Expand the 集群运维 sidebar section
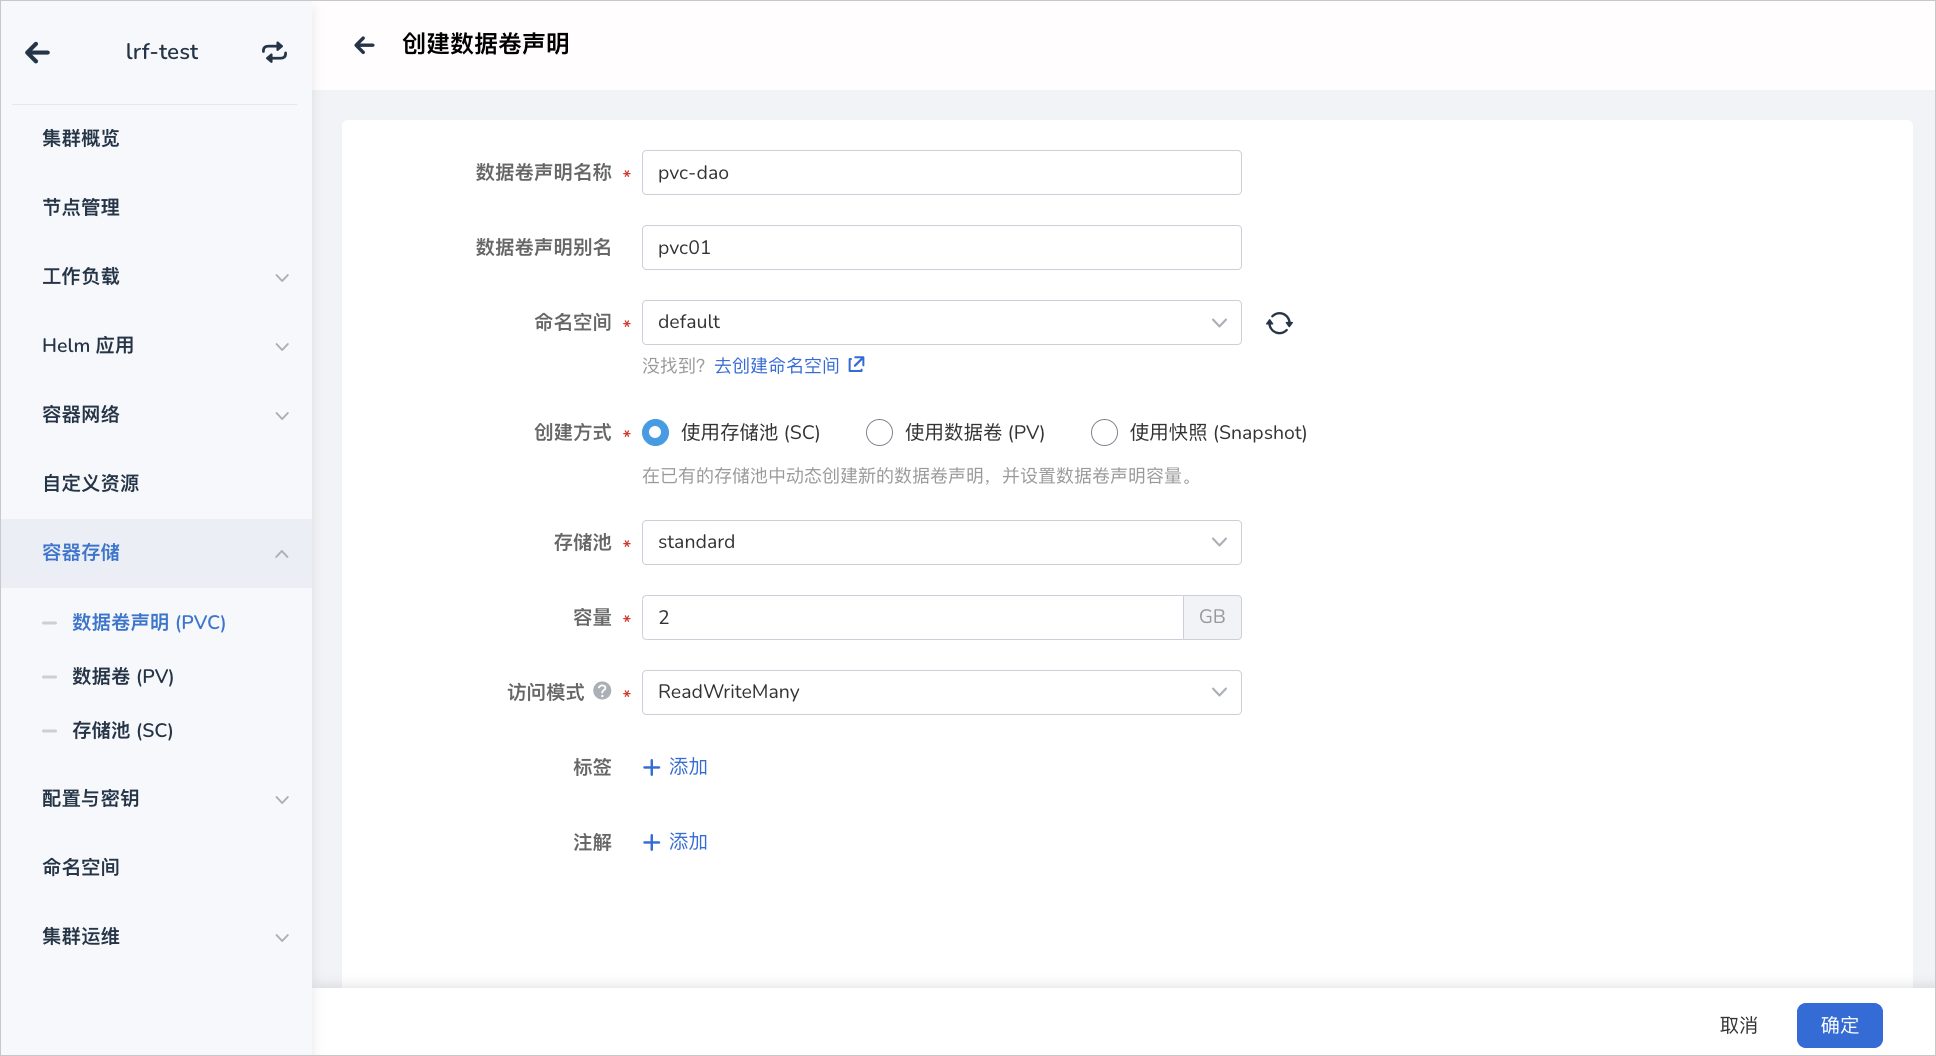The image size is (1936, 1056). 156,936
